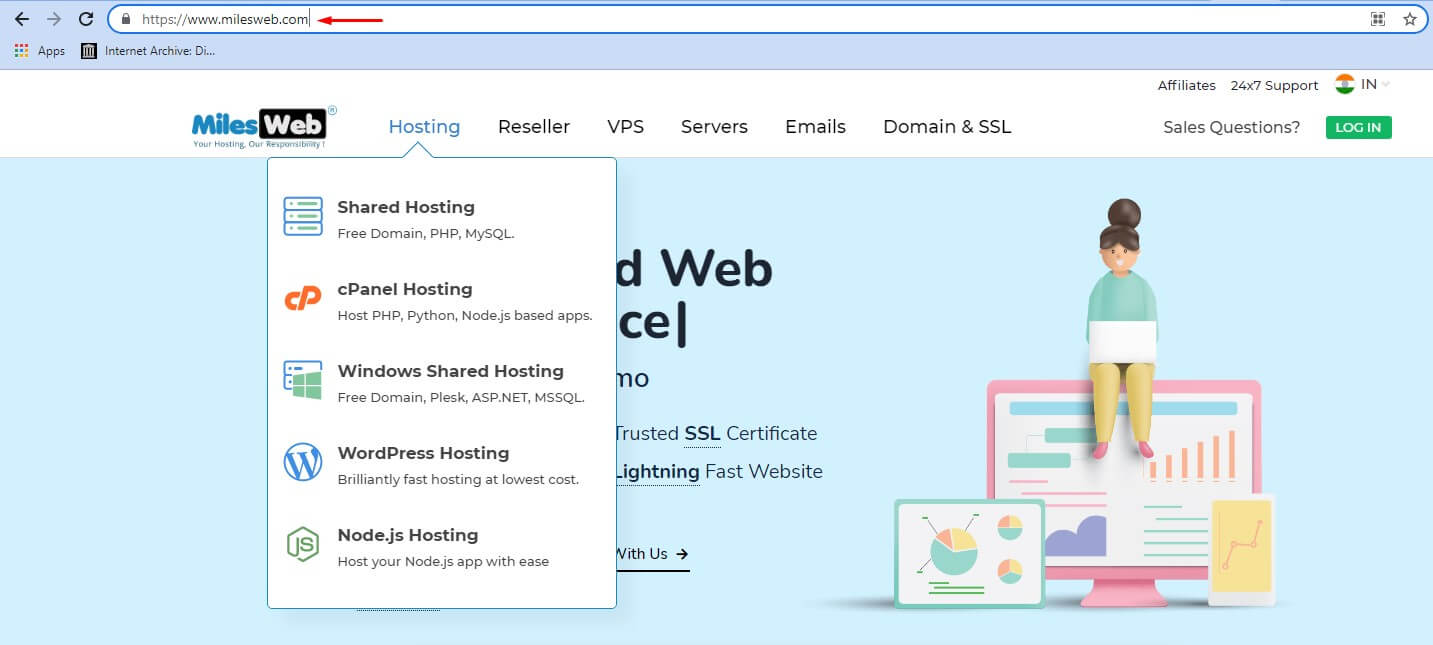Open the Hosting menu

(424, 127)
